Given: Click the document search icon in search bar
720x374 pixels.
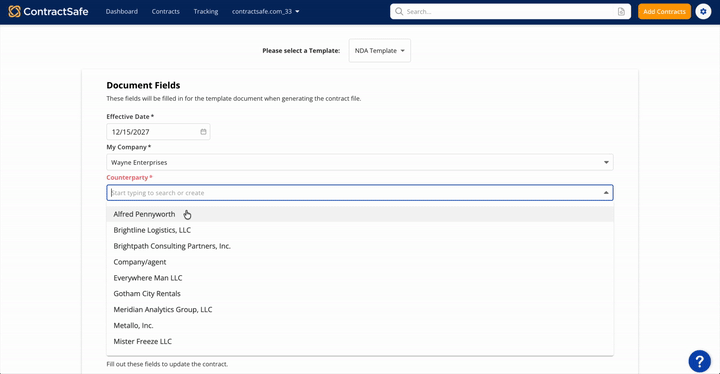Looking at the screenshot, I should [x=621, y=11].
